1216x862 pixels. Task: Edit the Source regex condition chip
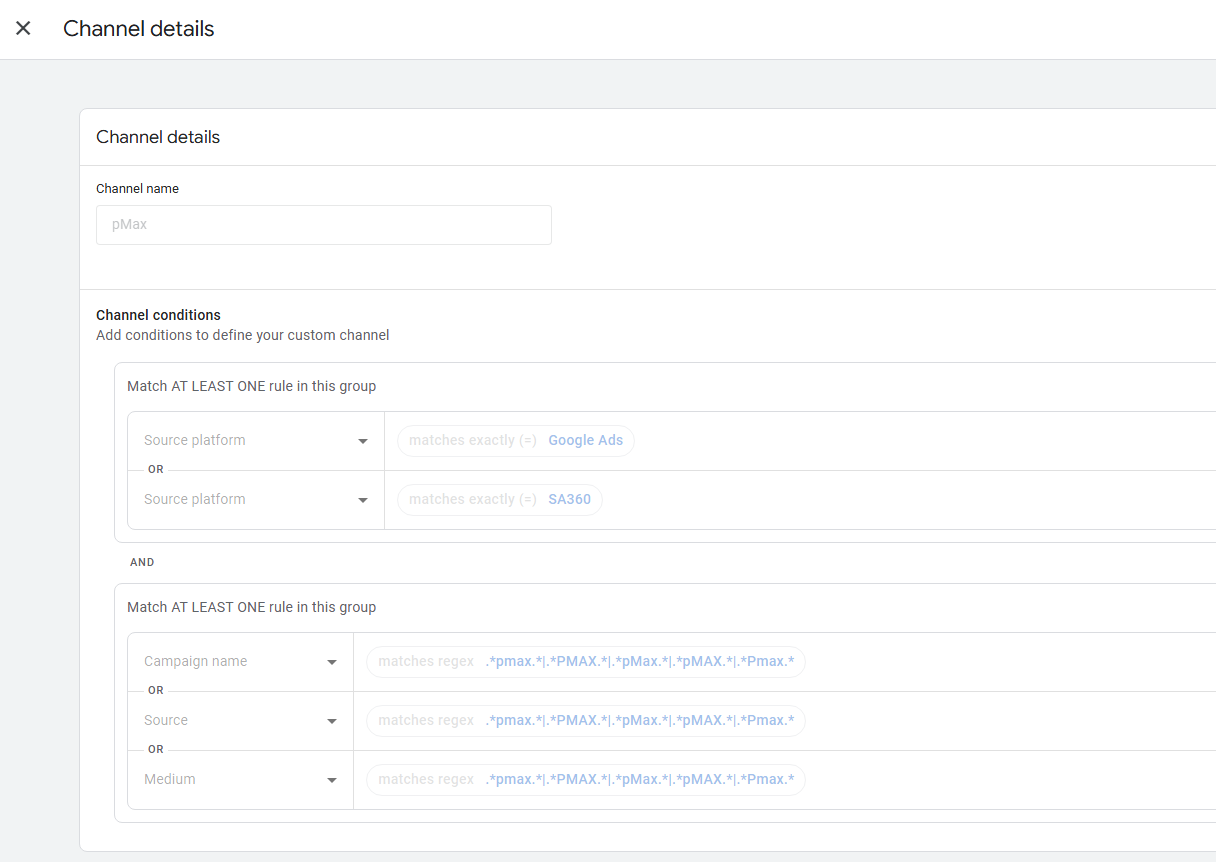click(x=585, y=721)
